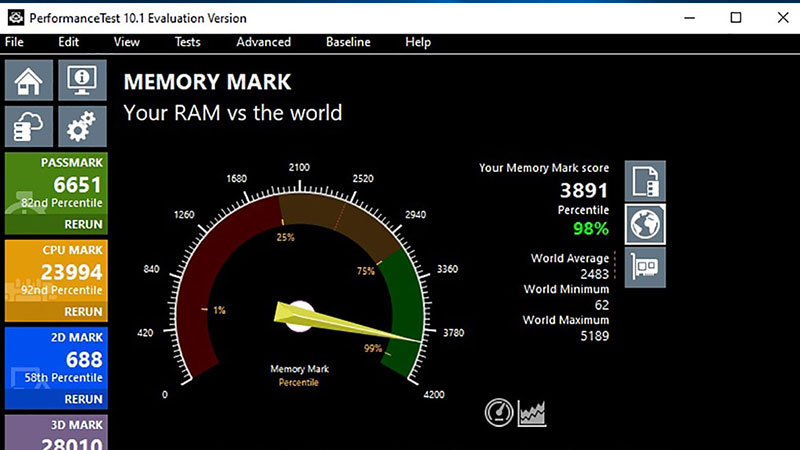The width and height of the screenshot is (800, 450).
Task: Click the 25% marker on the gauge
Action: [x=285, y=237]
